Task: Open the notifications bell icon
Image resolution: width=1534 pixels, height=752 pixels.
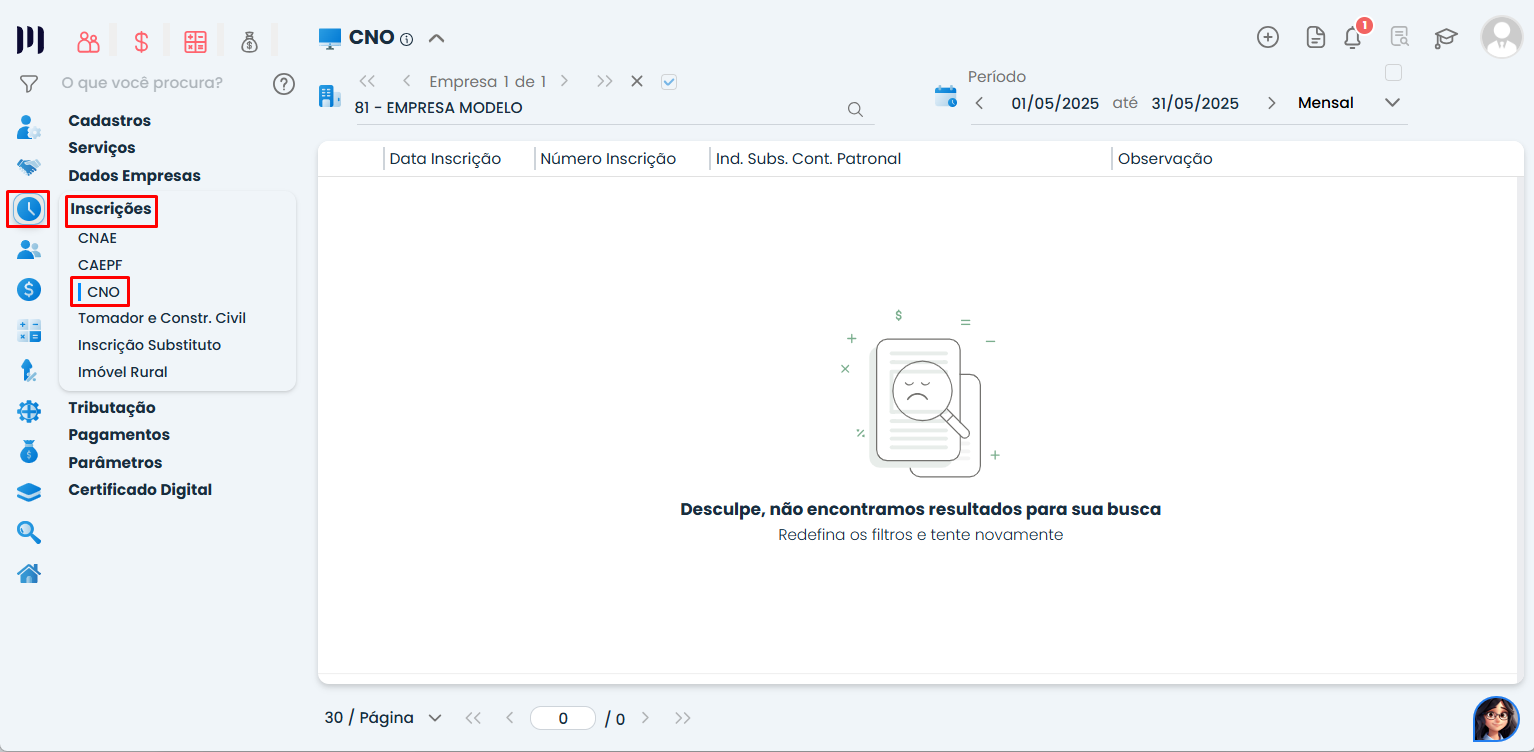Action: (x=1352, y=38)
